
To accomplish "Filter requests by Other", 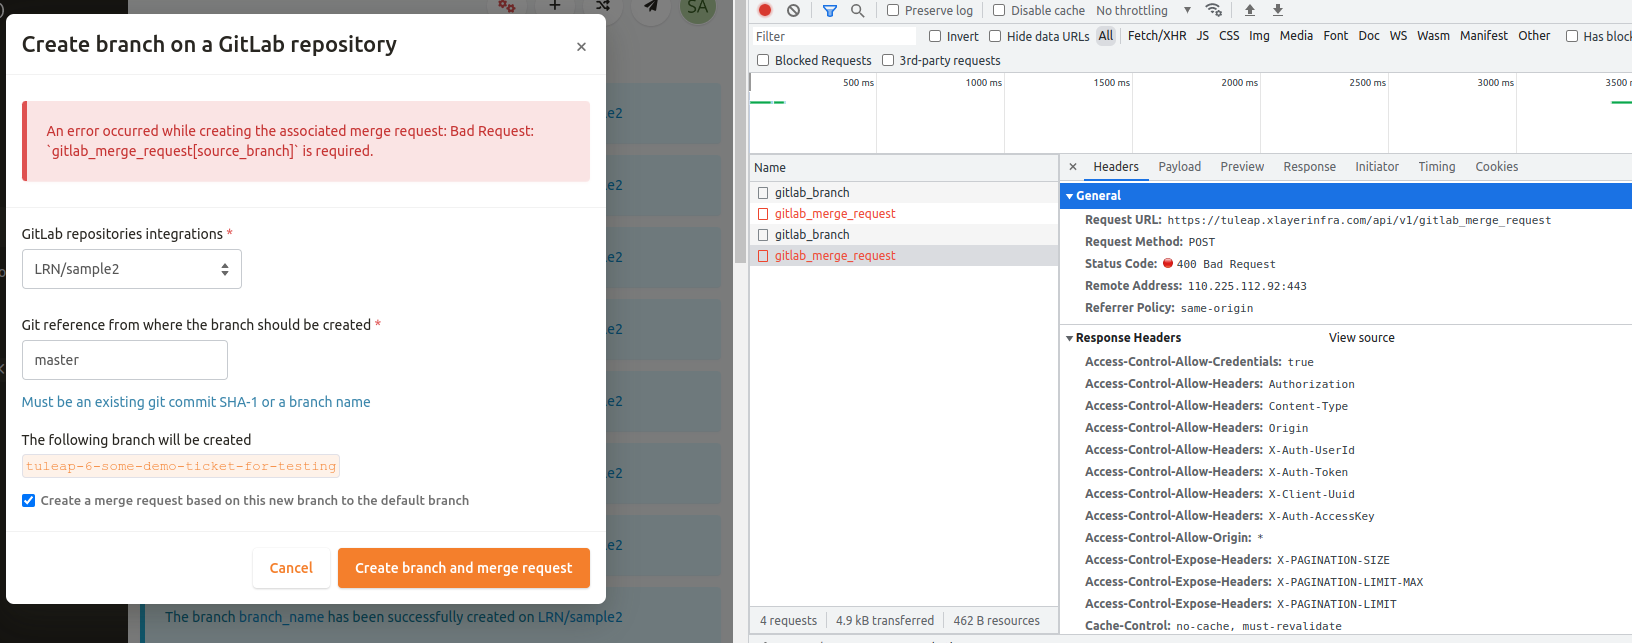I will (1534, 36).
